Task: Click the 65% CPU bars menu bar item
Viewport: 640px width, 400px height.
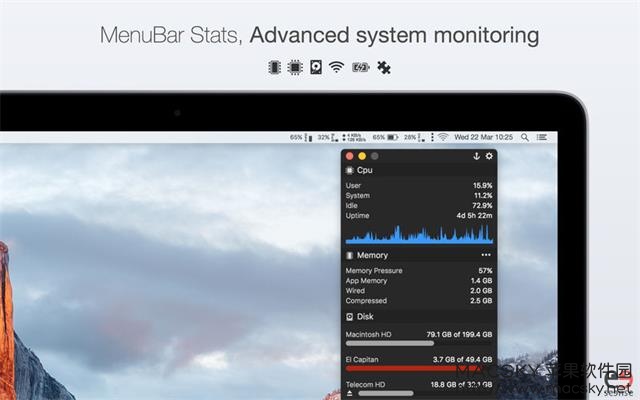Action: (x=301, y=138)
